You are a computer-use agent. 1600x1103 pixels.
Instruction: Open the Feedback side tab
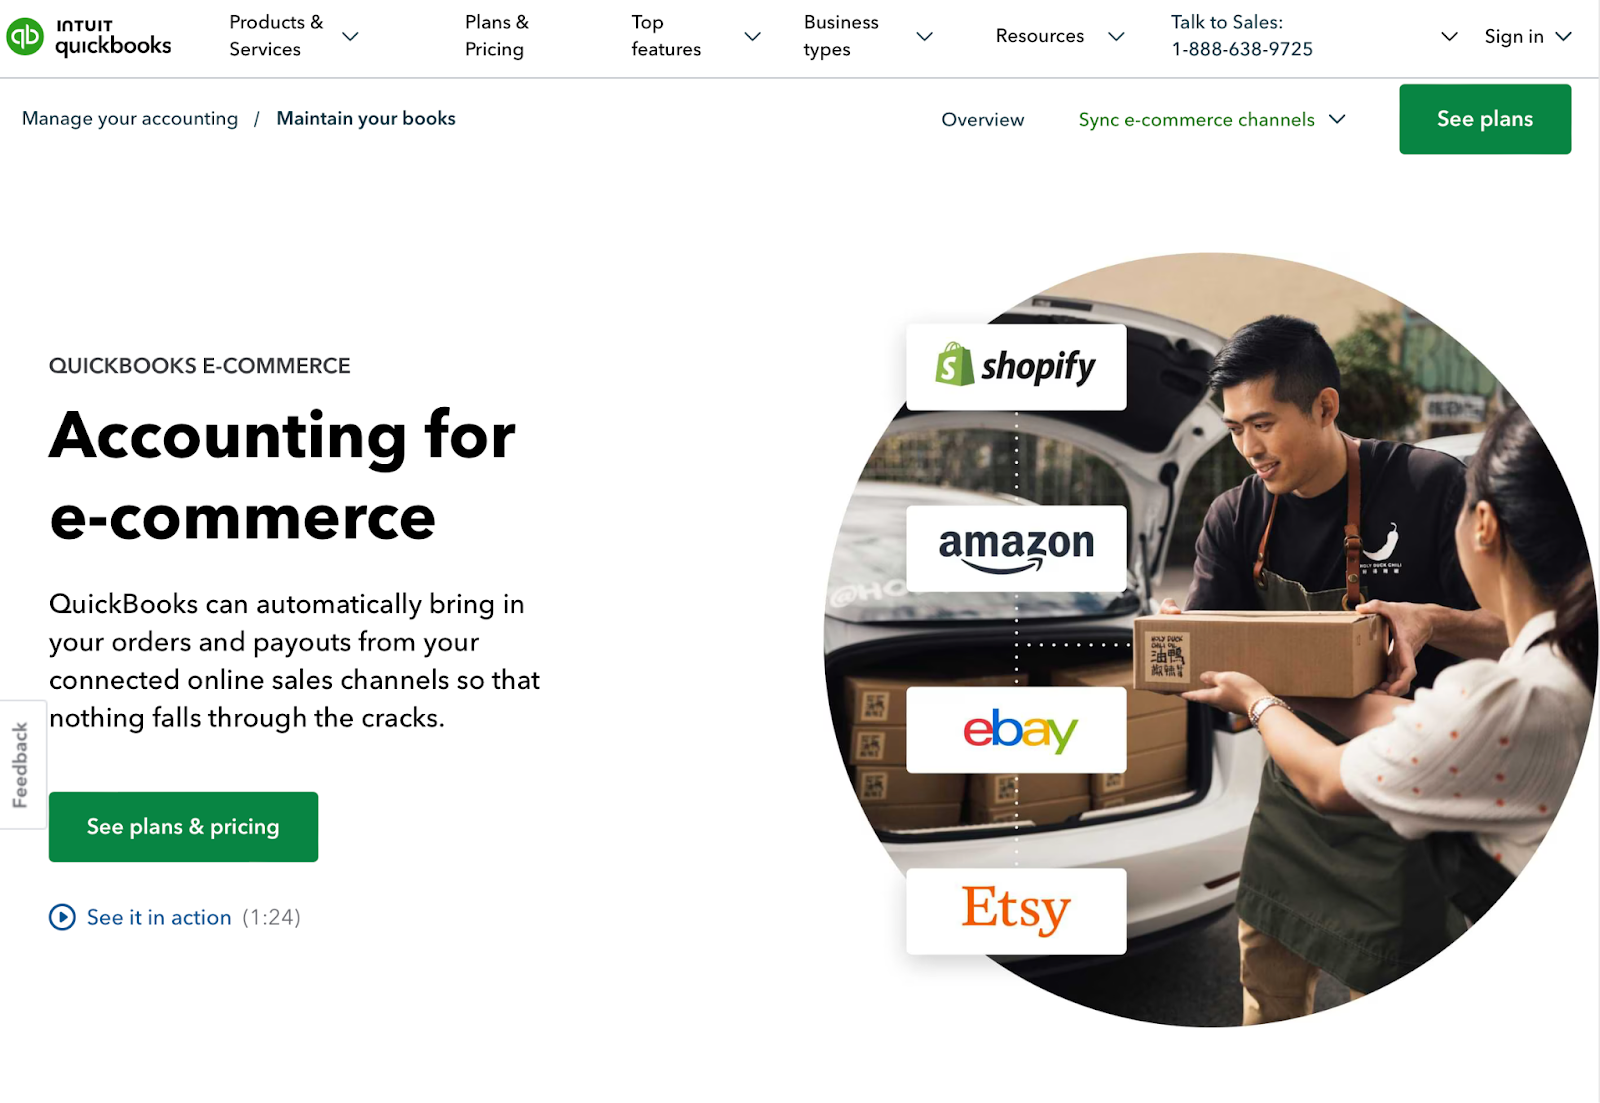(22, 765)
